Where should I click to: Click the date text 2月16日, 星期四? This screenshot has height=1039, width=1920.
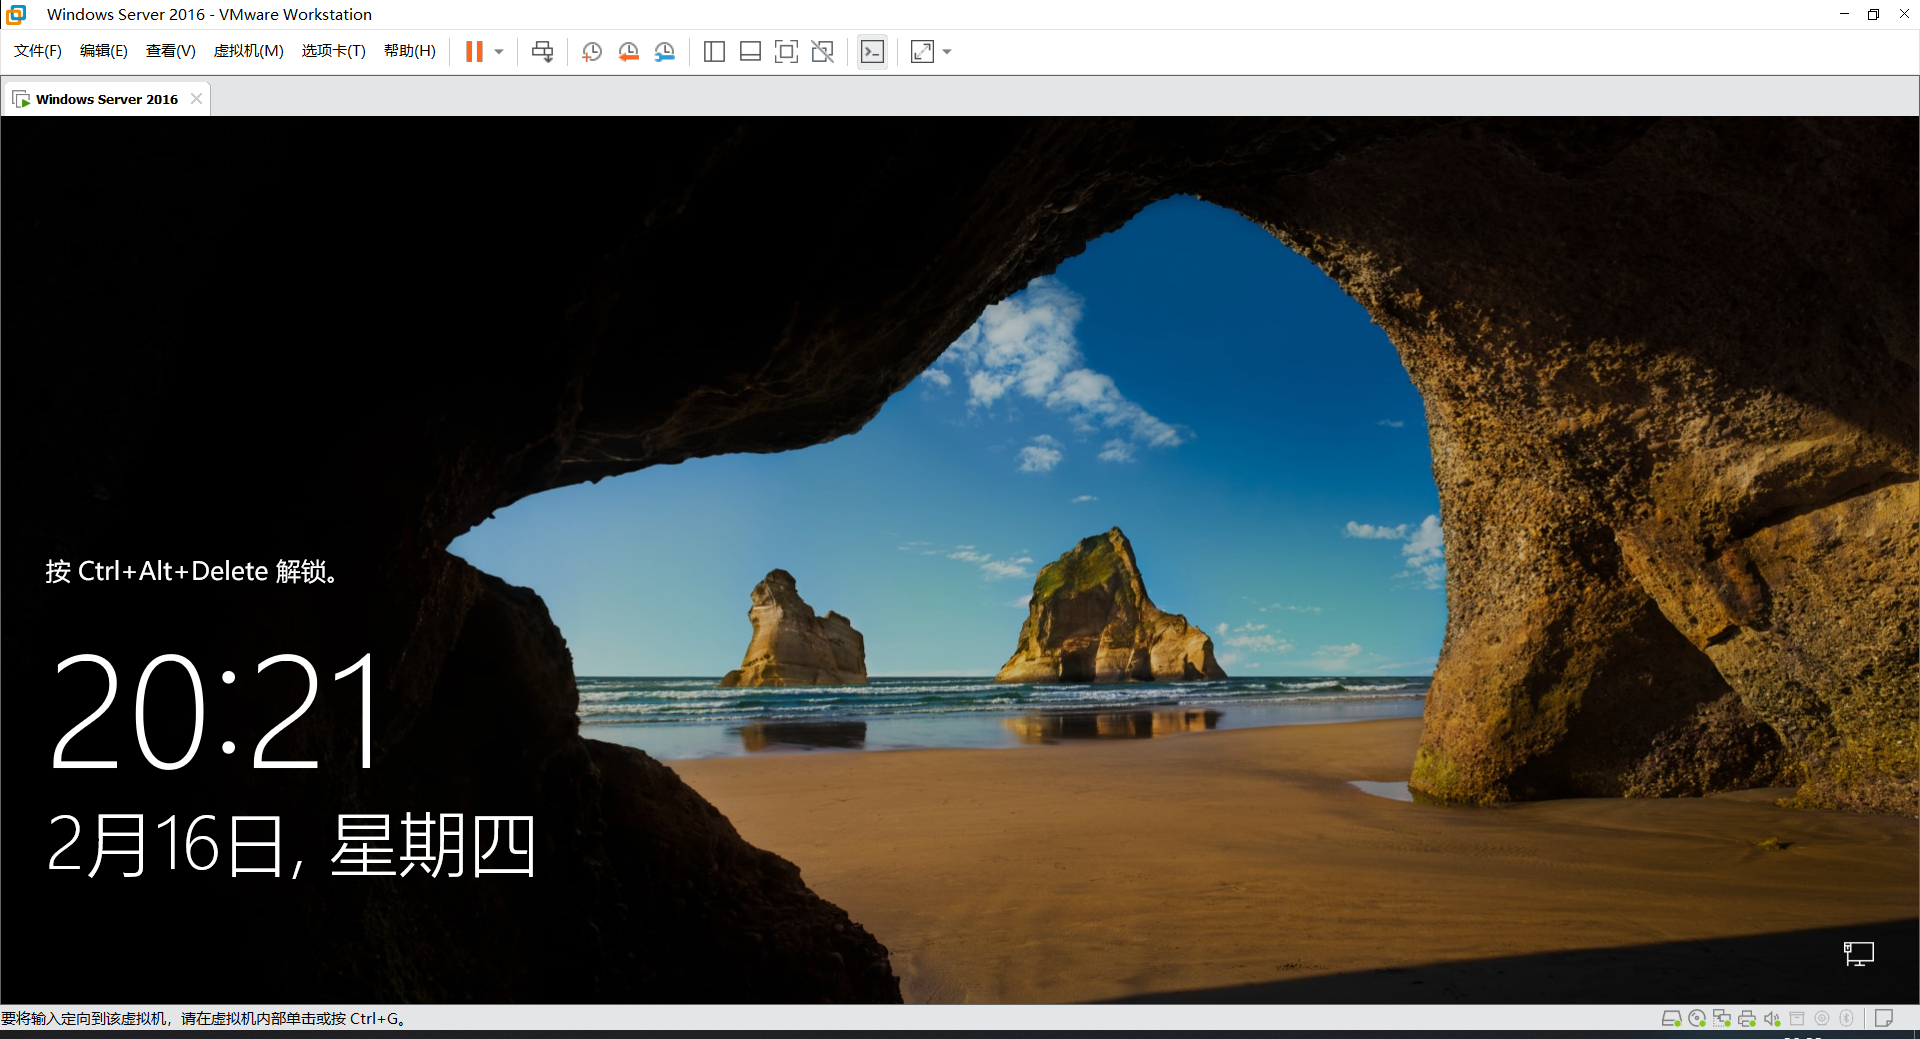(x=291, y=846)
